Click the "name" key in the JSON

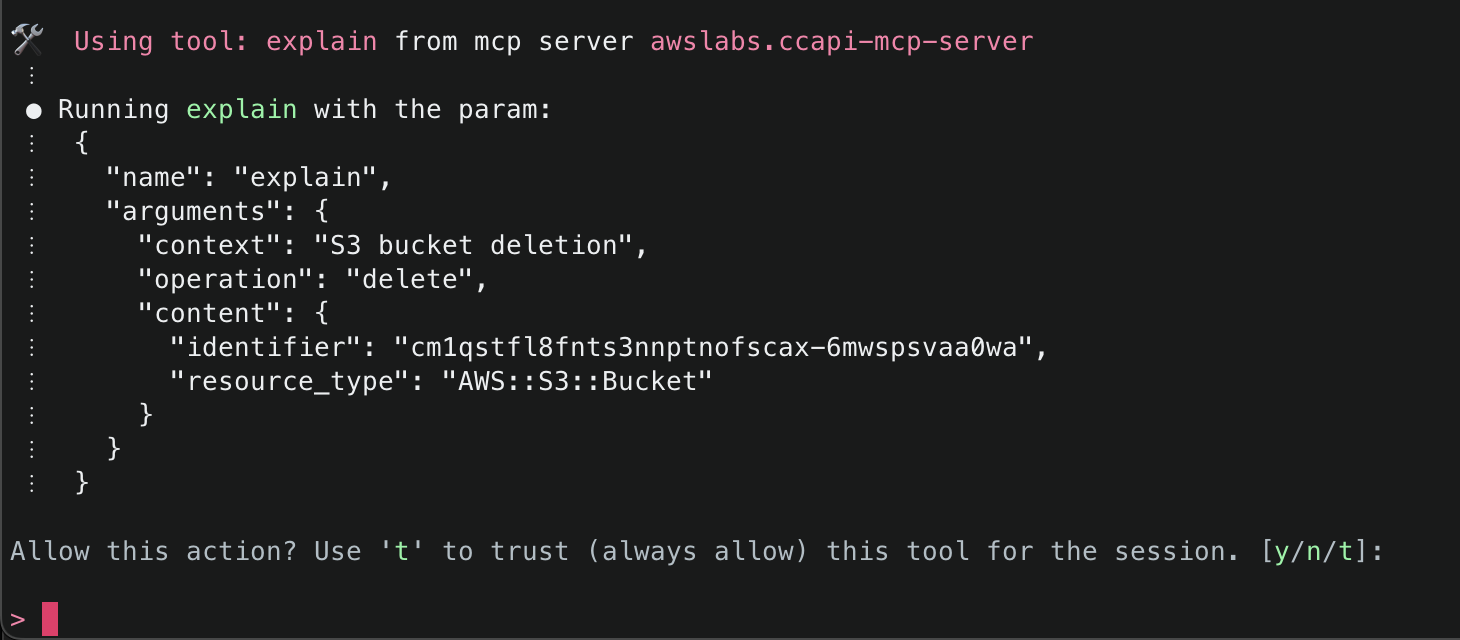point(154,177)
